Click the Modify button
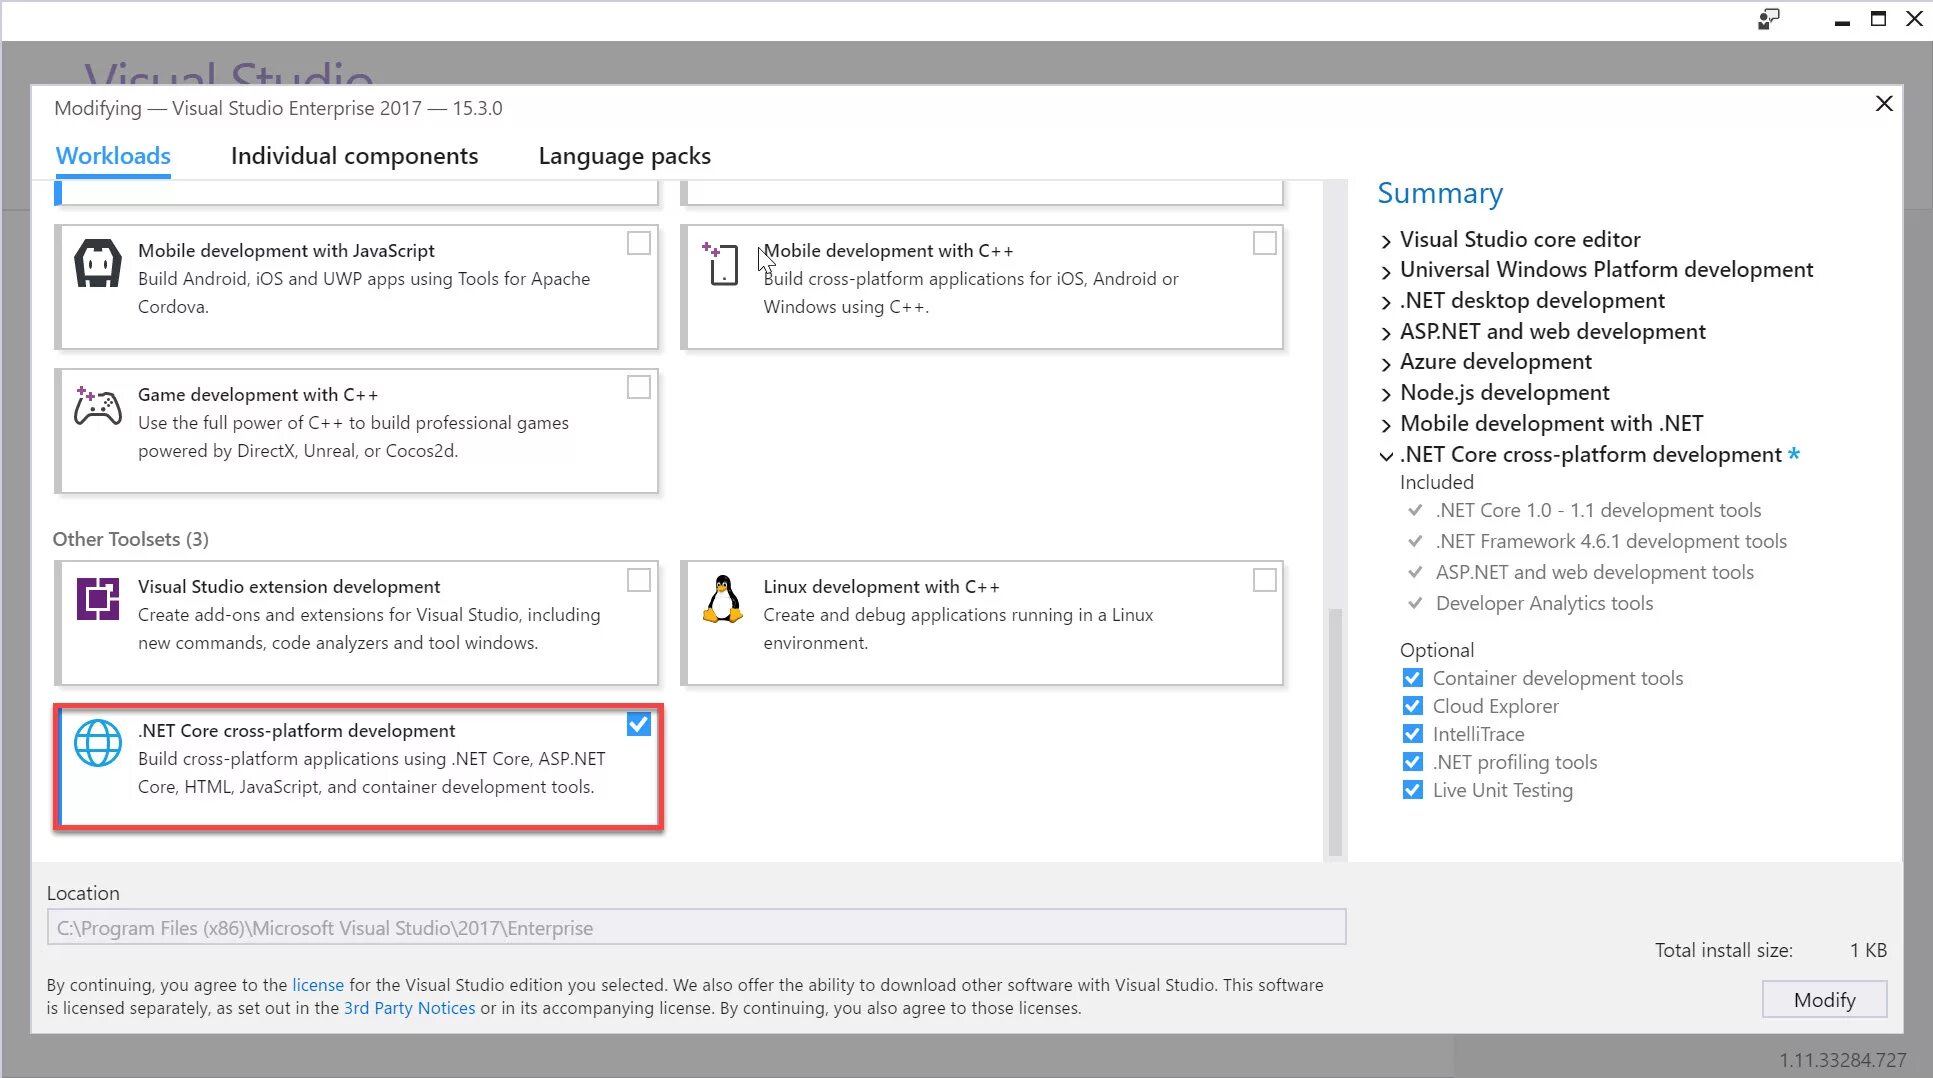Viewport: 1933px width, 1078px height. (x=1824, y=1000)
